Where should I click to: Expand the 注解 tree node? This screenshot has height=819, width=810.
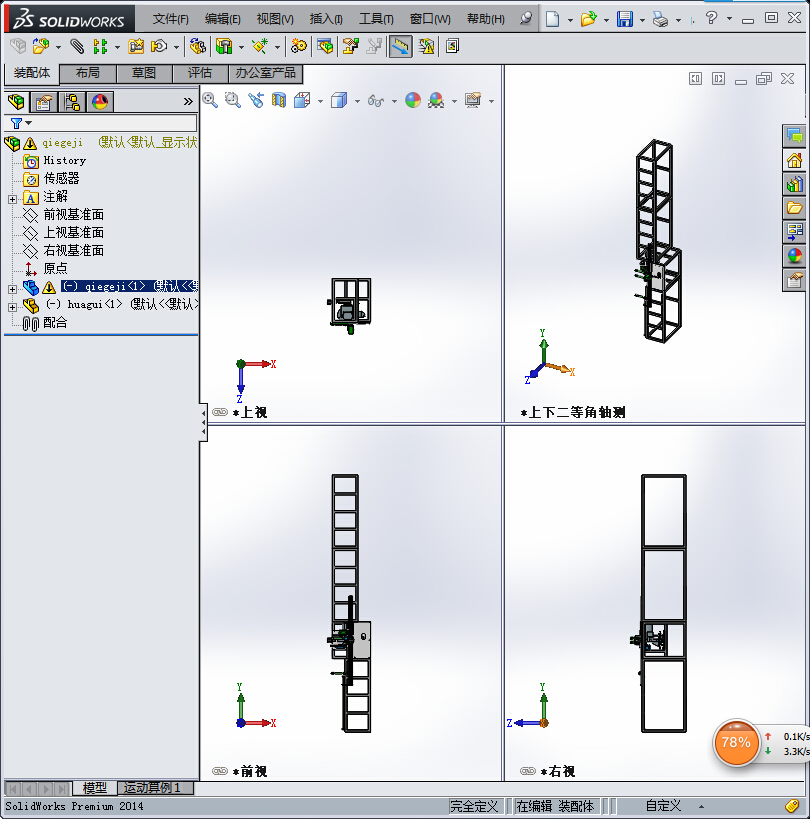pos(13,199)
